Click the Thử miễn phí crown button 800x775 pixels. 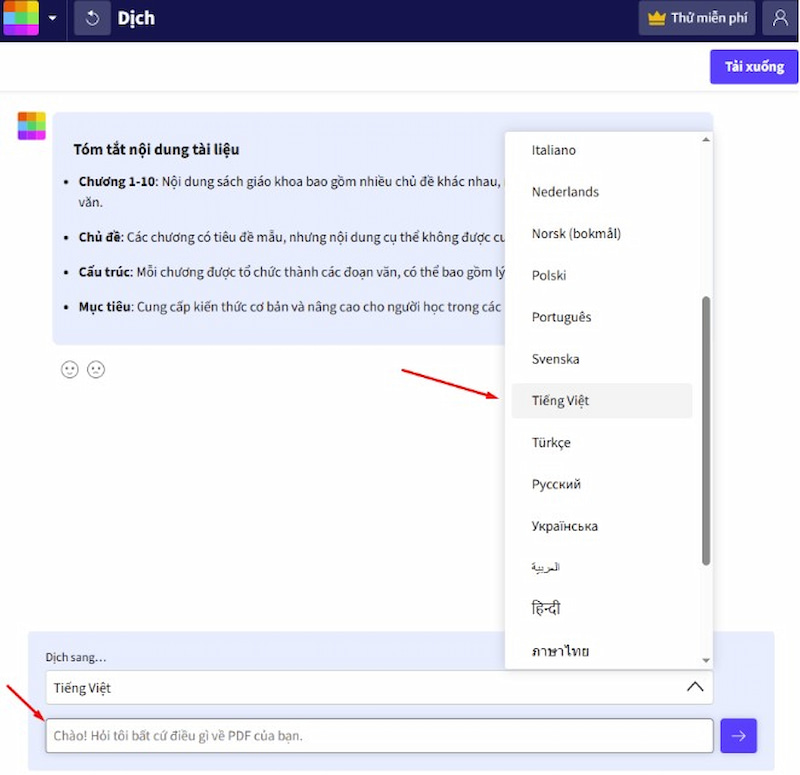click(x=697, y=18)
